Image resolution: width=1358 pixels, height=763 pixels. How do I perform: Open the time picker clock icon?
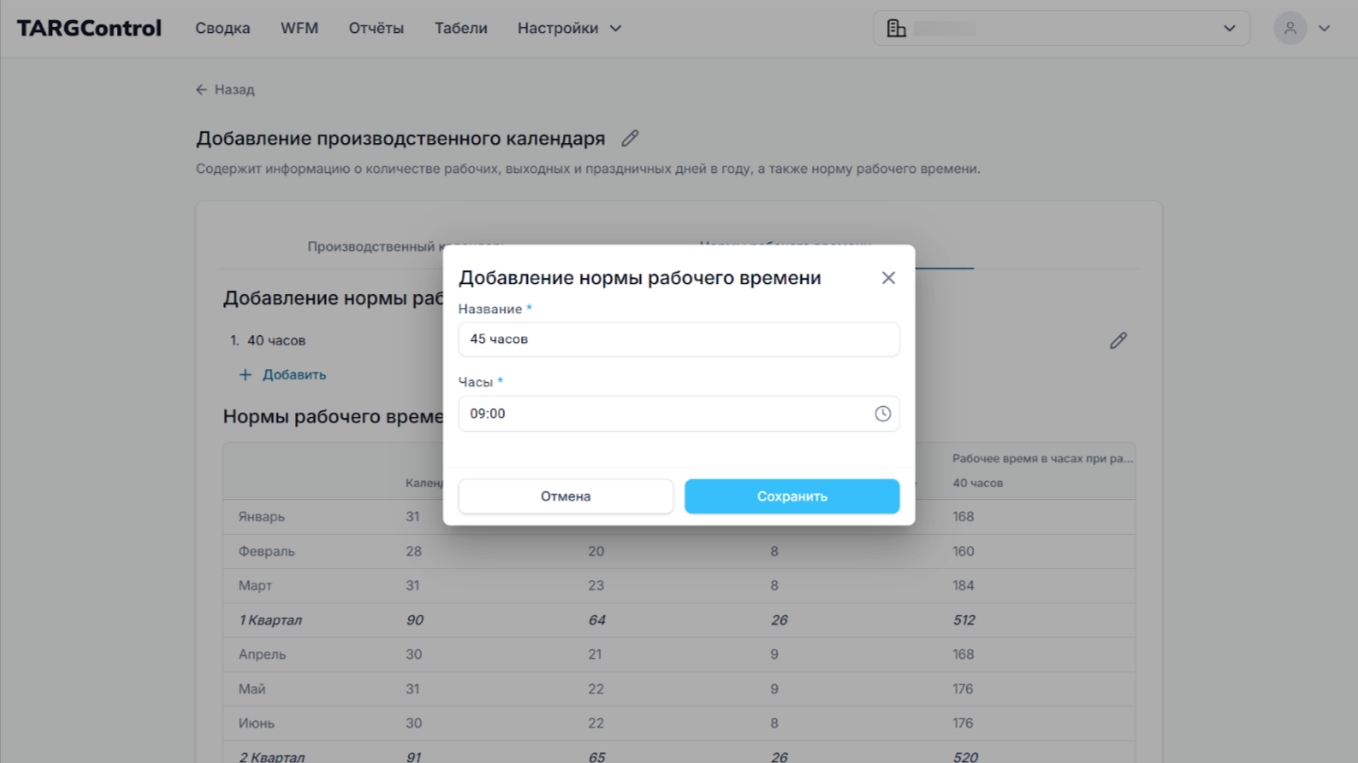(882, 414)
